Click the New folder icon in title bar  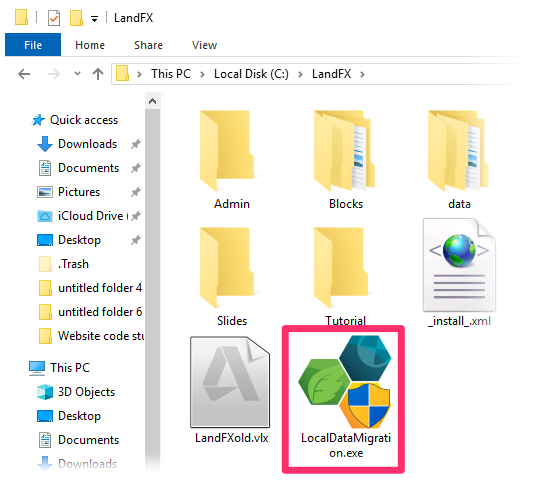pyautogui.click(x=76, y=18)
